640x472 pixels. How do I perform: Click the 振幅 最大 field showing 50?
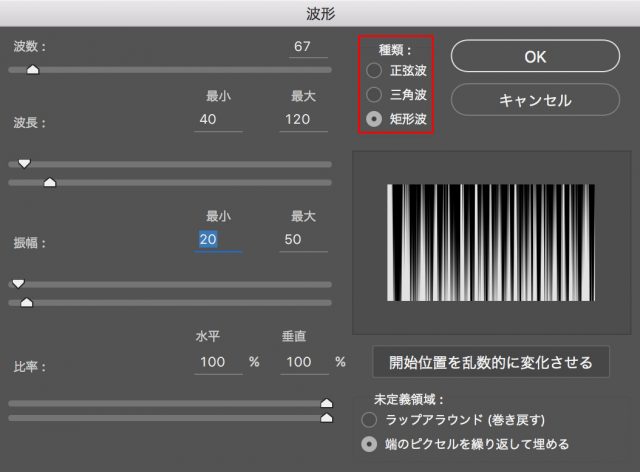(x=304, y=240)
